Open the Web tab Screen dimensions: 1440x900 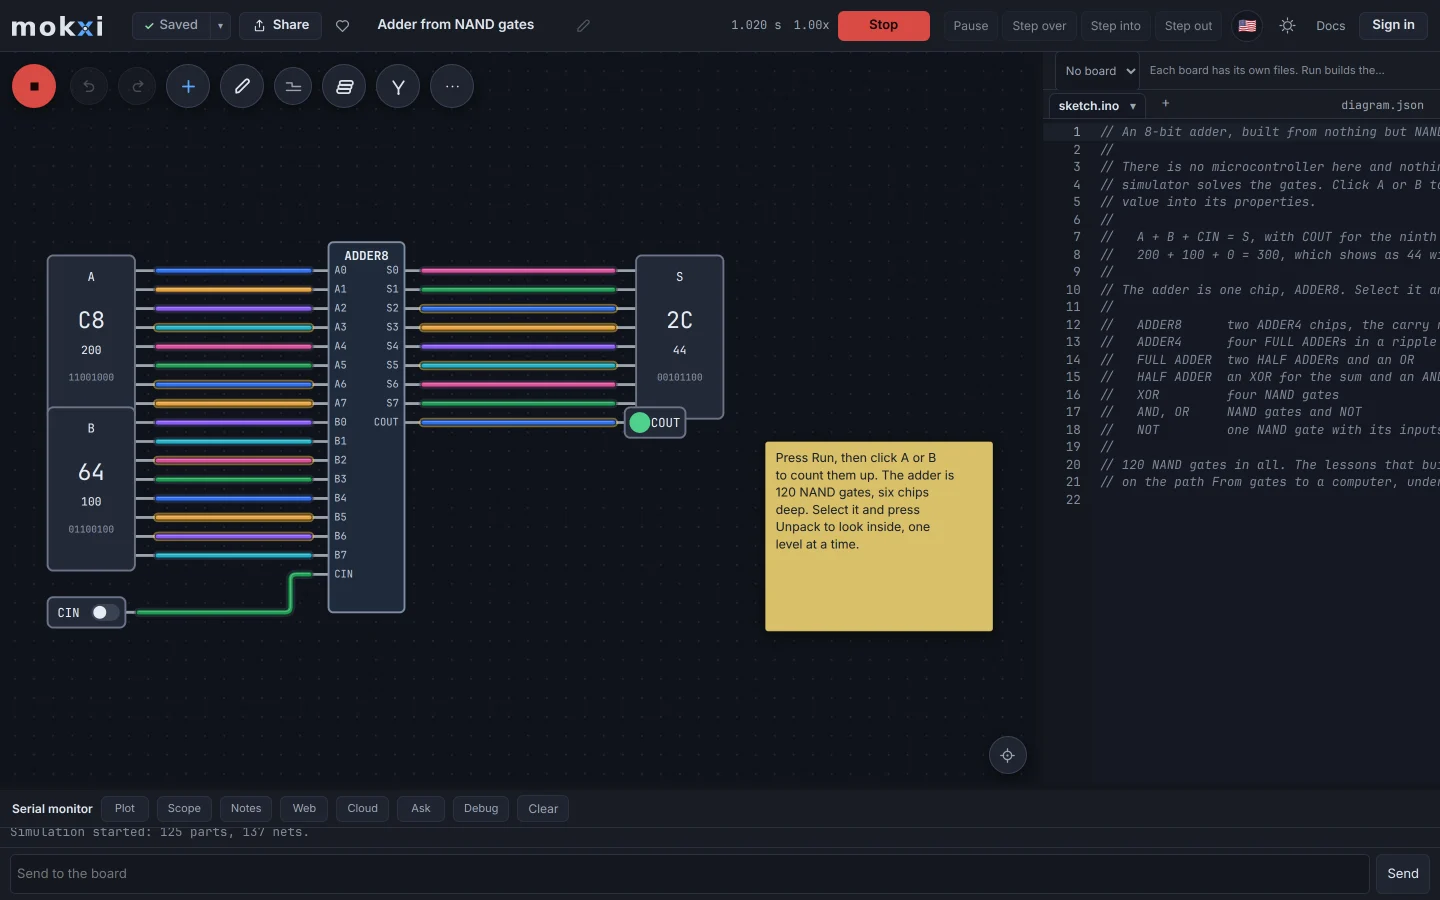304,808
